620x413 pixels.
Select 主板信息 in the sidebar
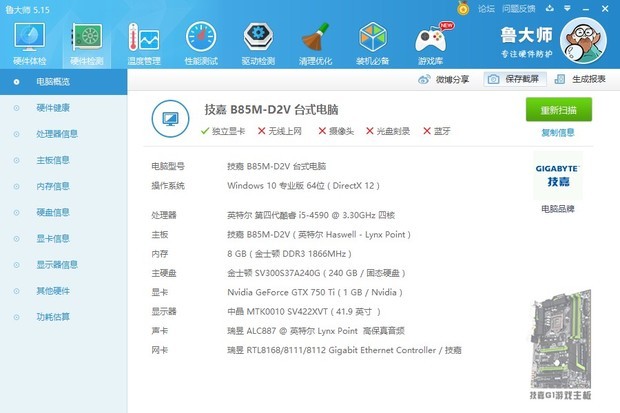click(x=63, y=160)
